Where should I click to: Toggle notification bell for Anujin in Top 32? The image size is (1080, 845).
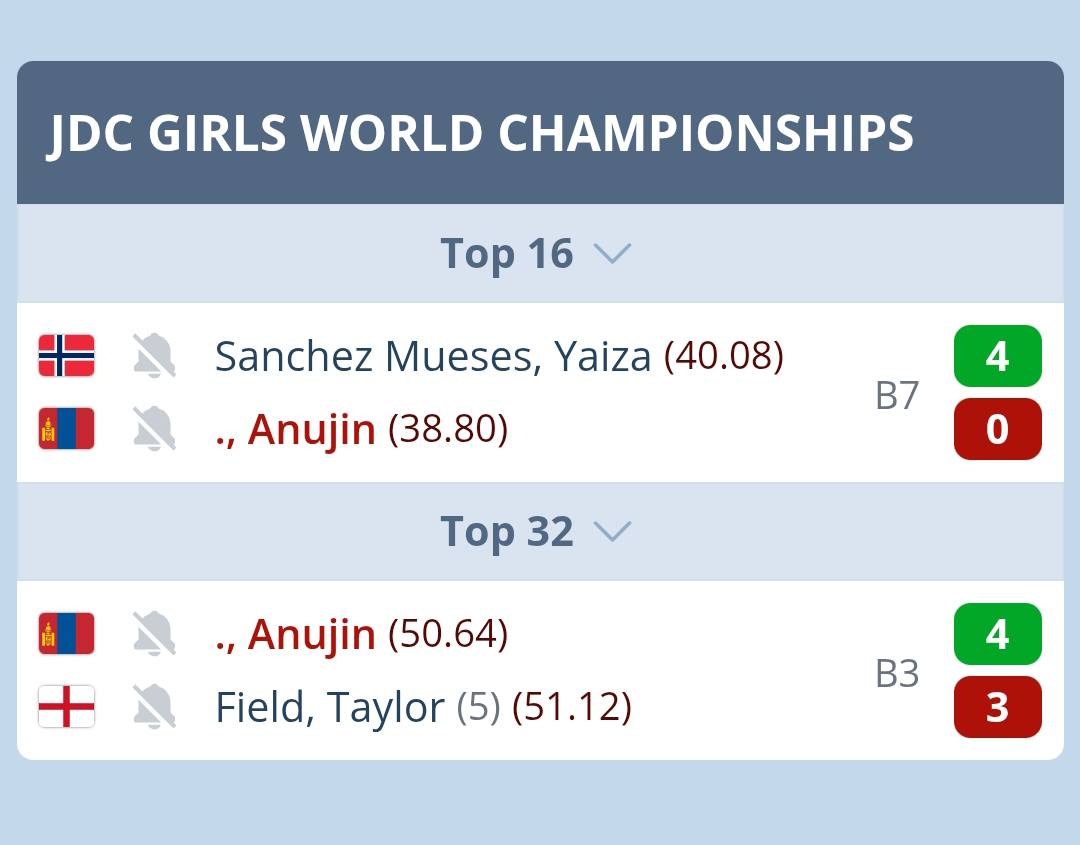[x=154, y=634]
